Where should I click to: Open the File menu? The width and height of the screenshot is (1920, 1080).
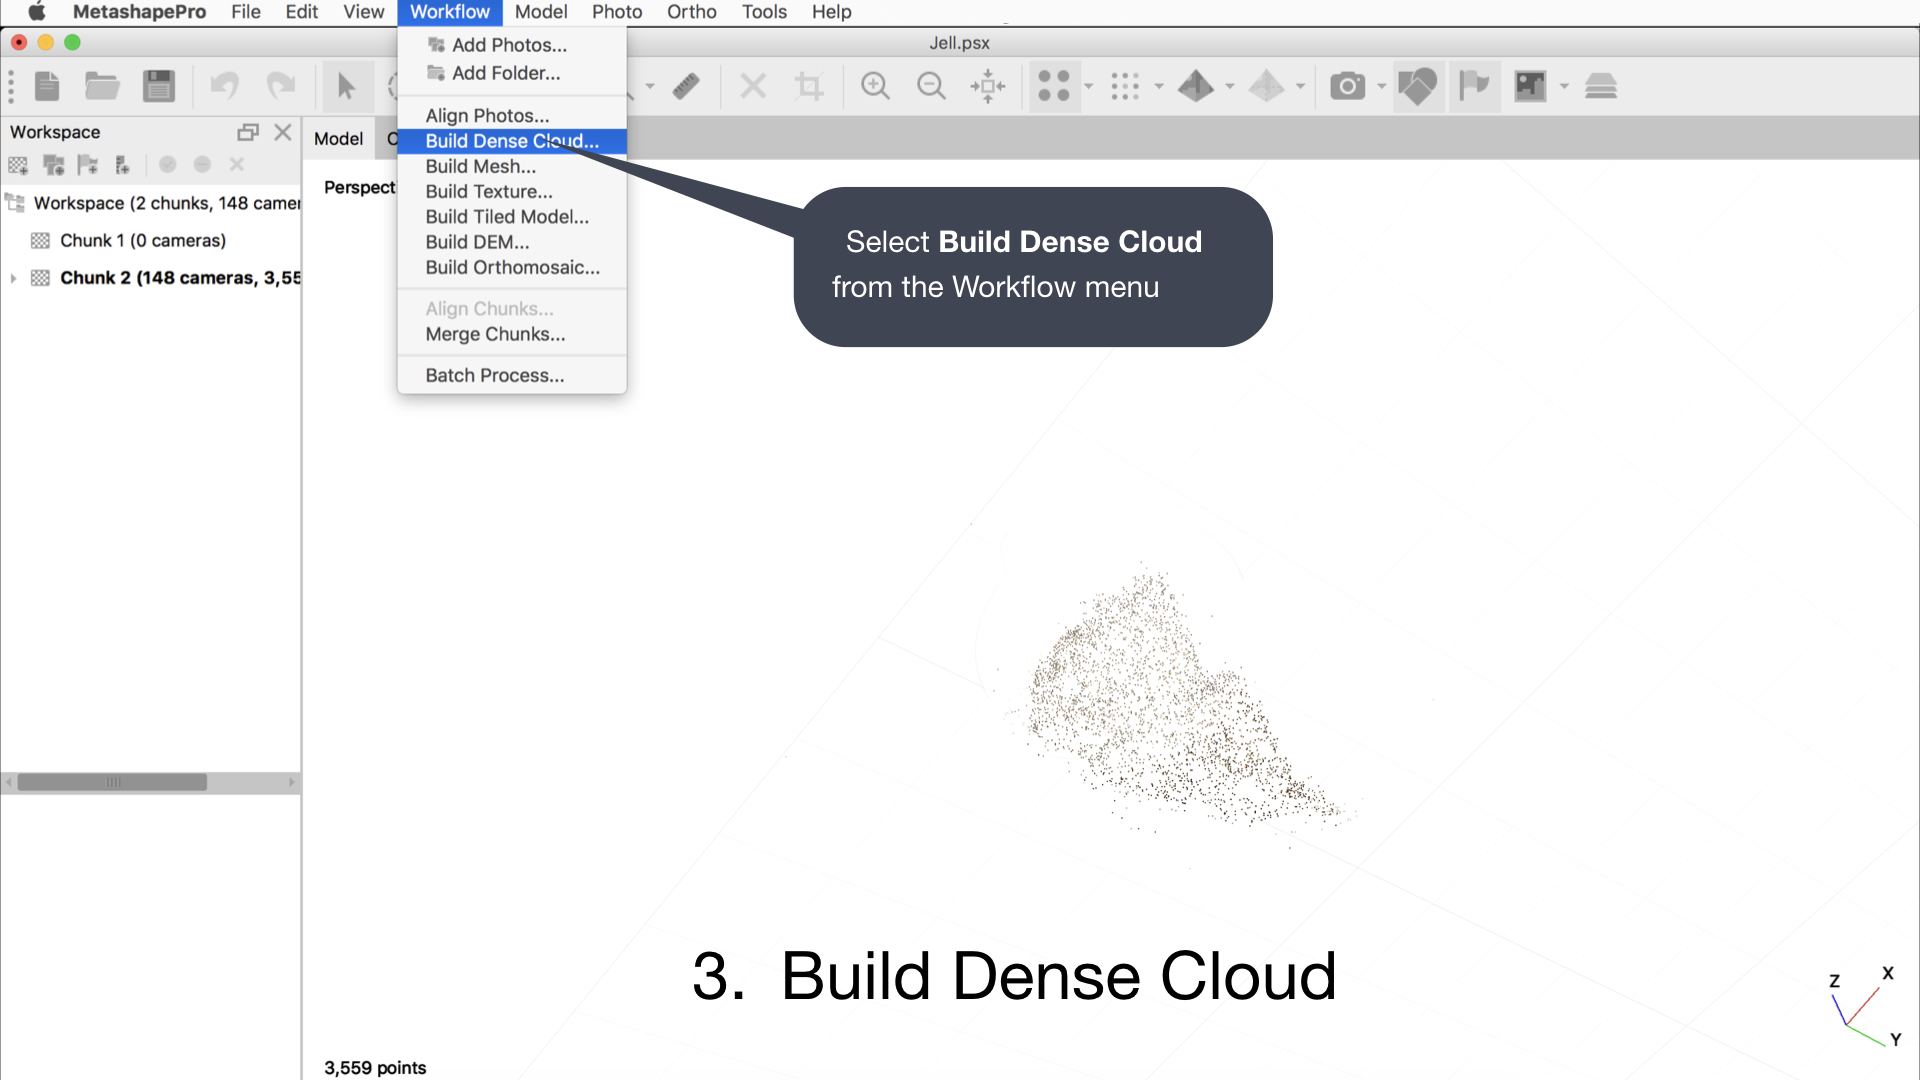(x=245, y=12)
